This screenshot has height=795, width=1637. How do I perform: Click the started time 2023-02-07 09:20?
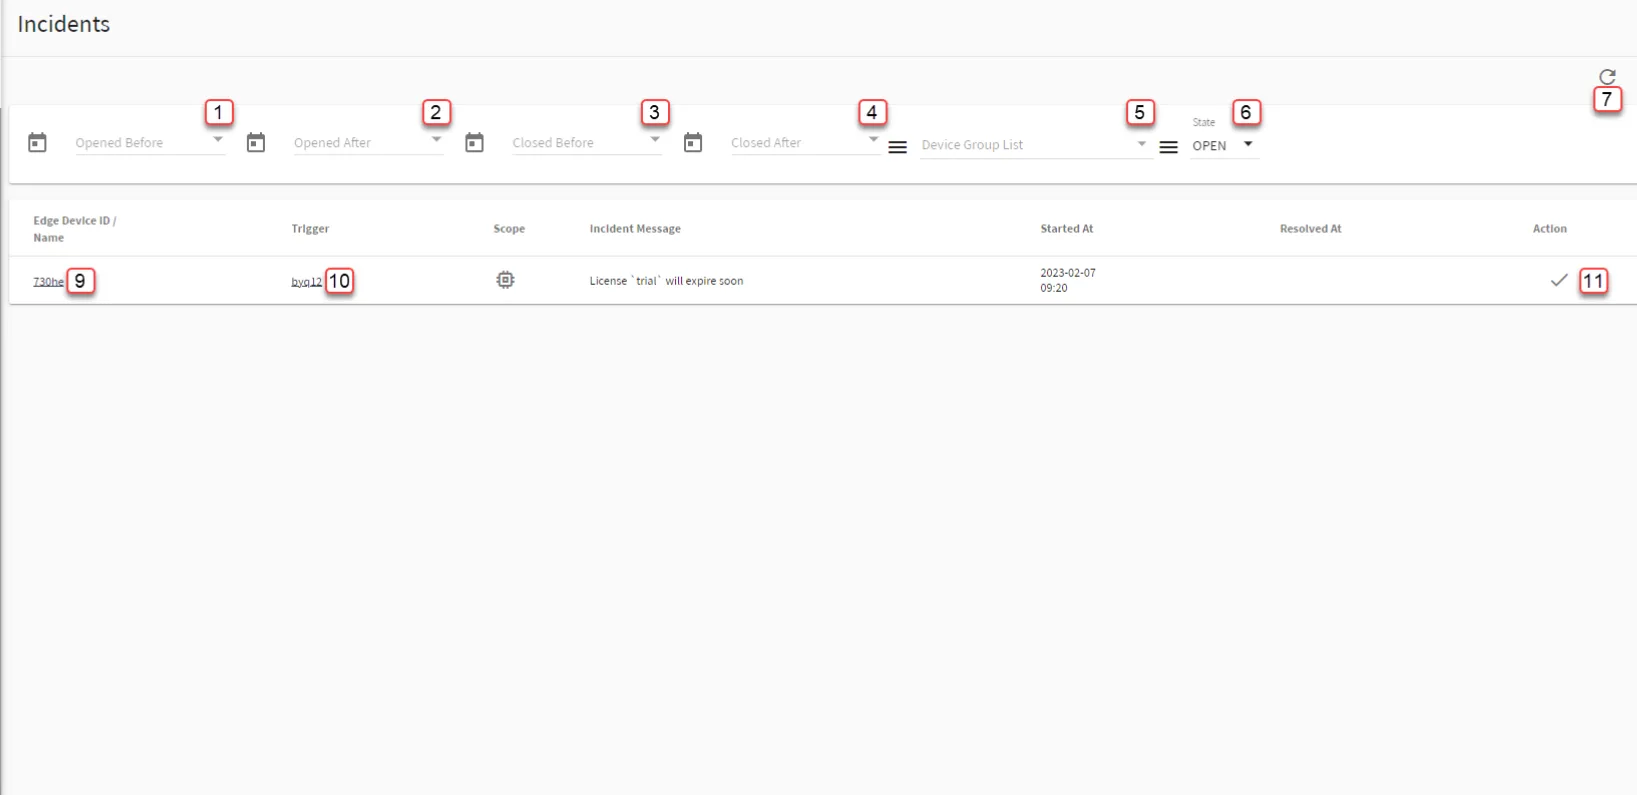pyautogui.click(x=1068, y=280)
